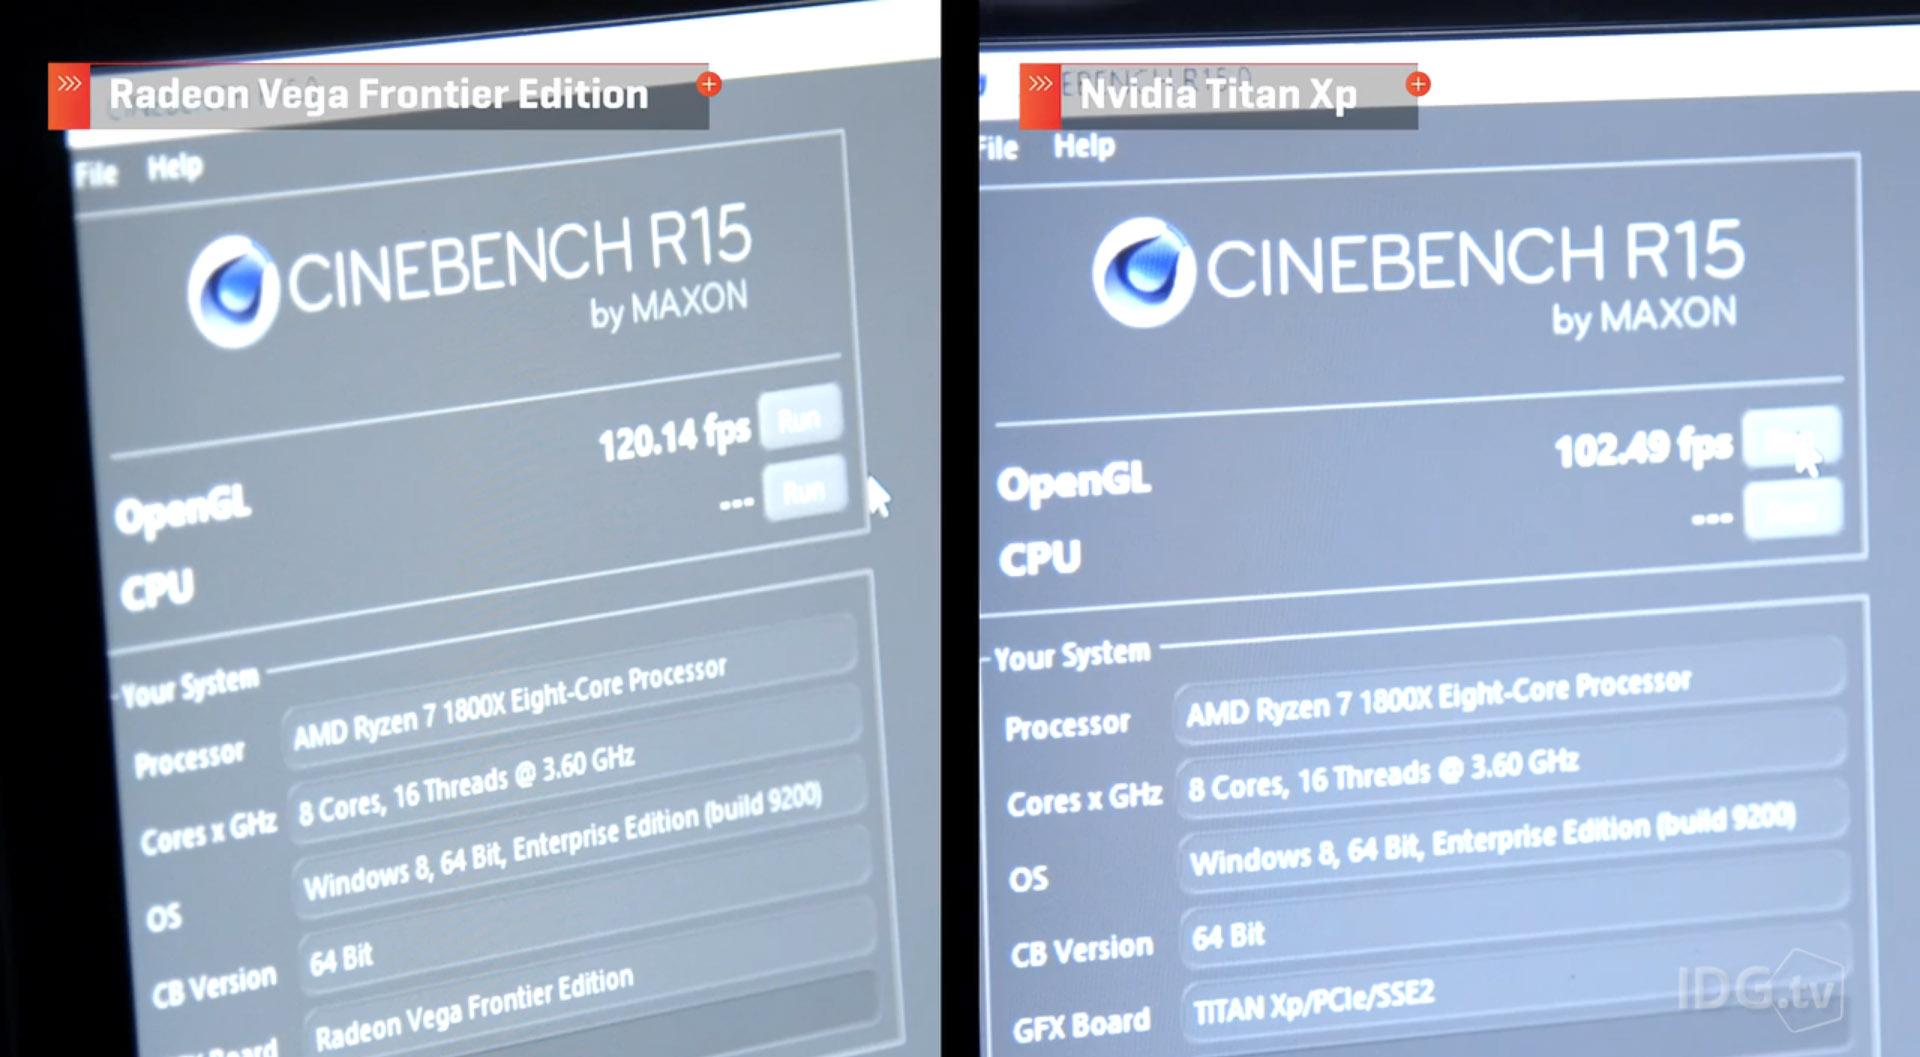The image size is (1920, 1057).
Task: Run CPU test in left Radeon window
Action: click(x=805, y=489)
